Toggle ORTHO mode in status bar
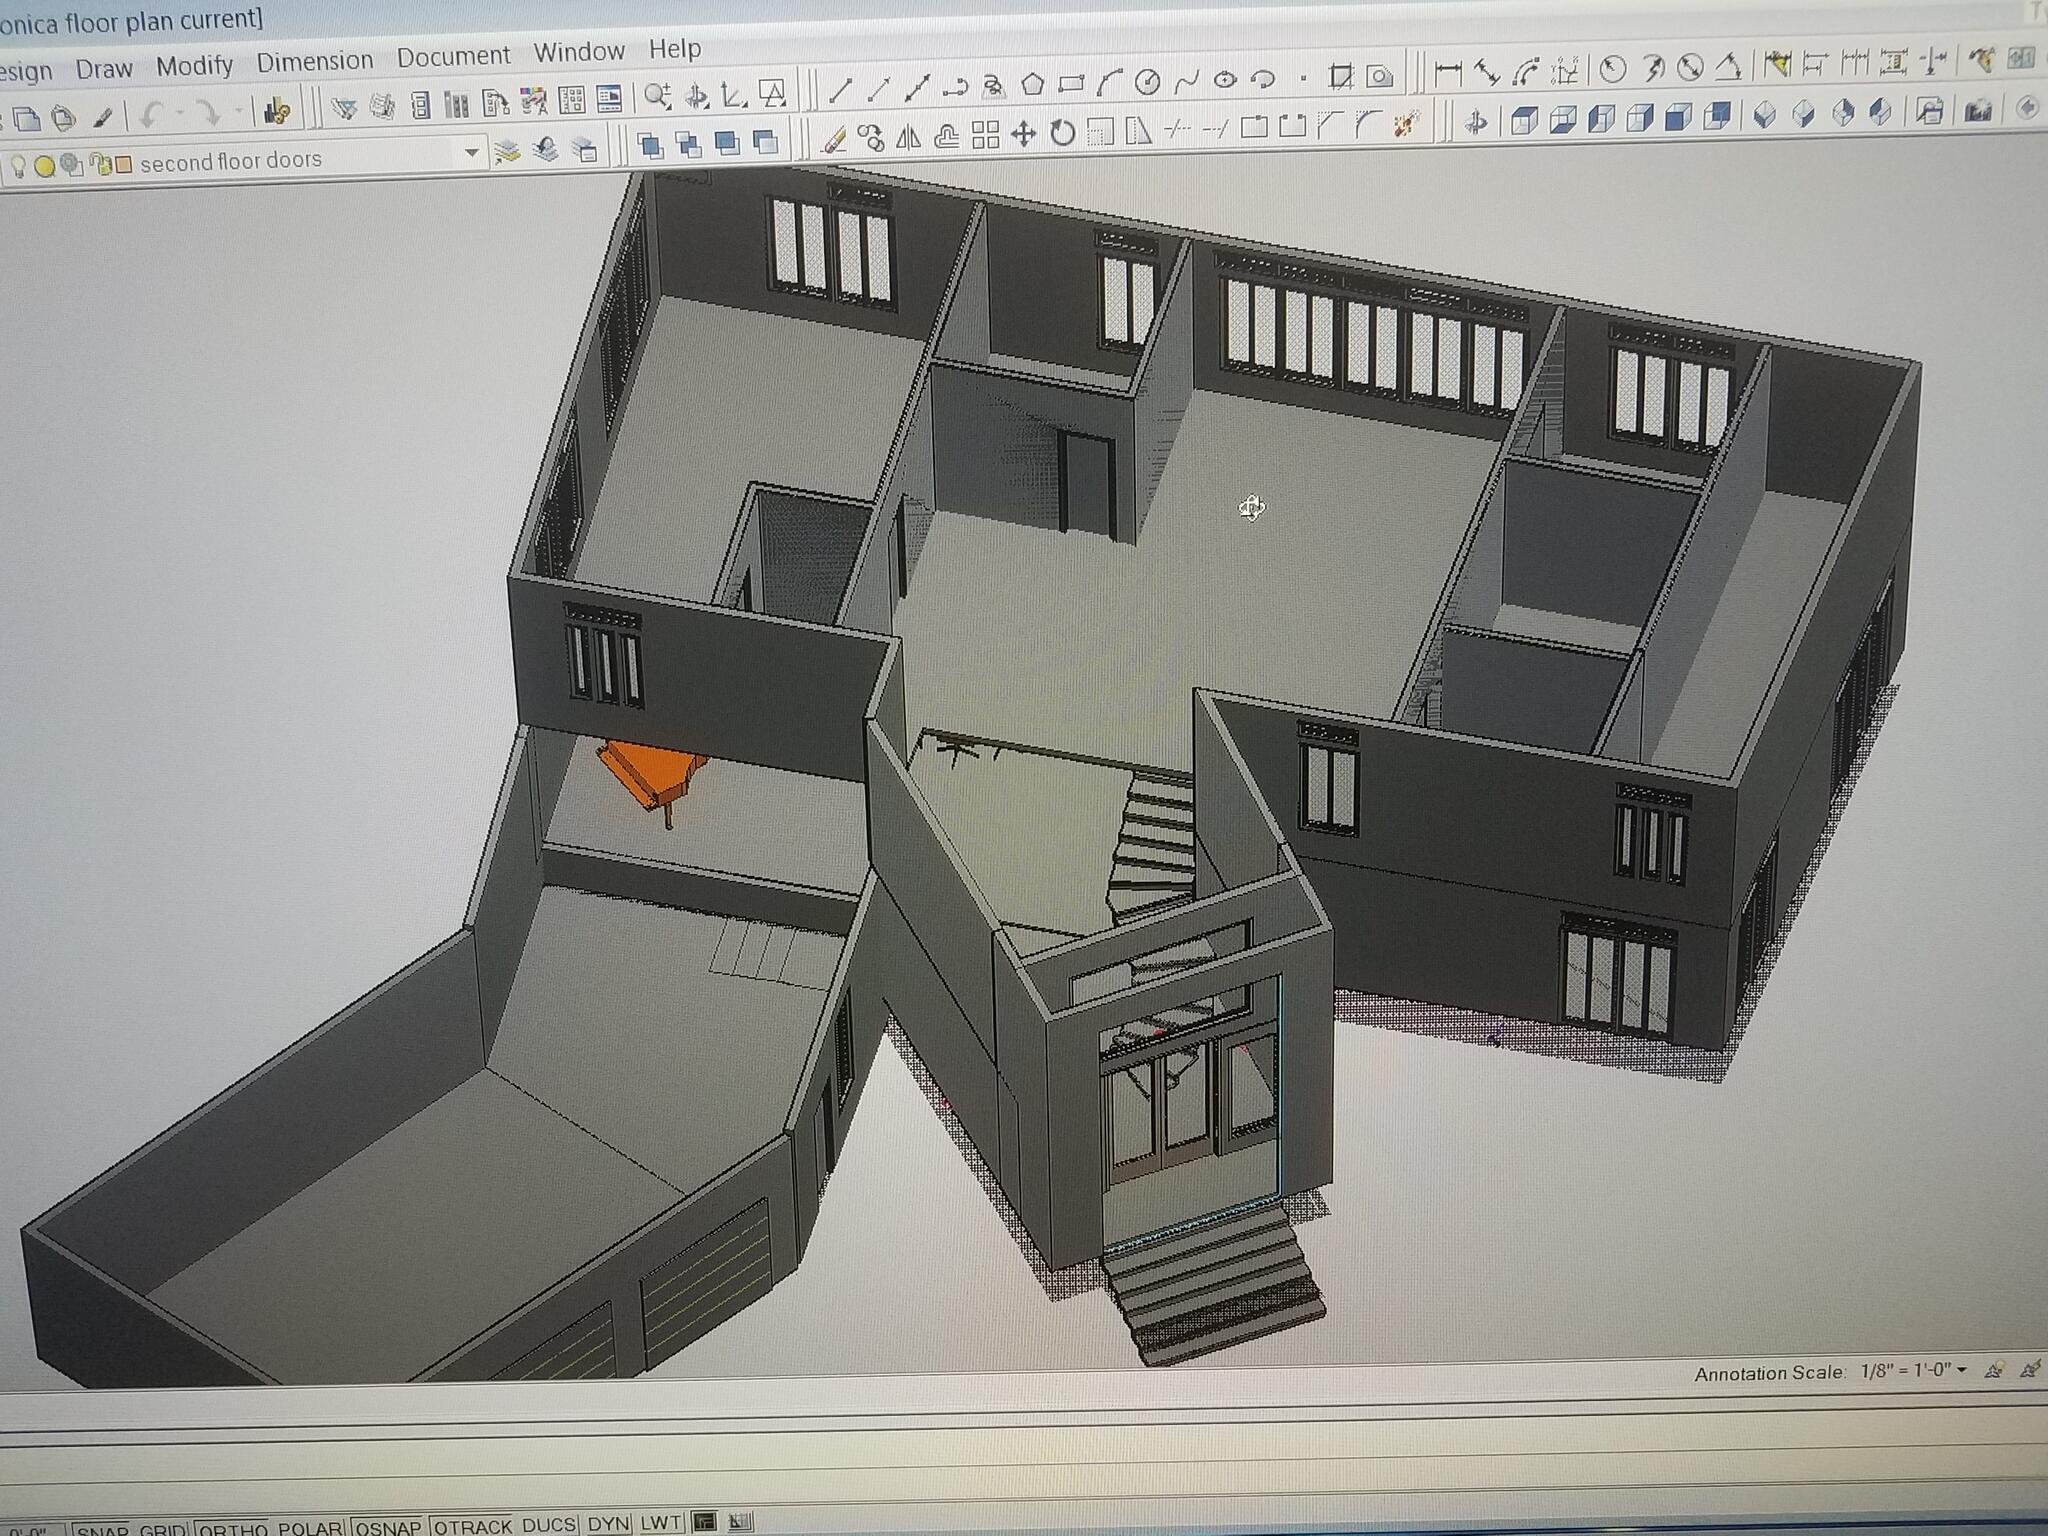2048x1536 pixels. [x=232, y=1529]
